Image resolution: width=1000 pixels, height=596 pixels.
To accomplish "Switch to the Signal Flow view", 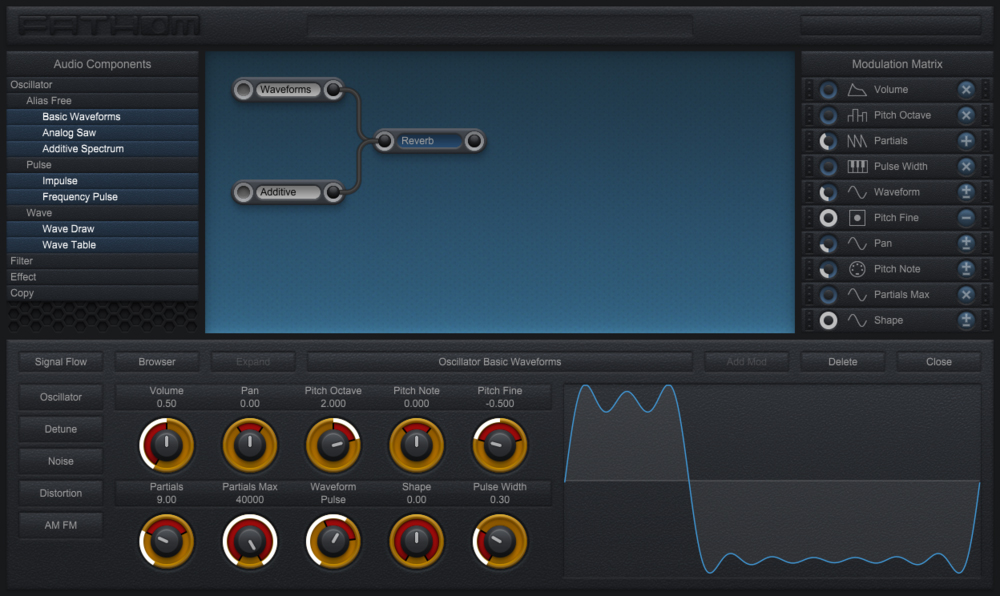I will click(60, 361).
